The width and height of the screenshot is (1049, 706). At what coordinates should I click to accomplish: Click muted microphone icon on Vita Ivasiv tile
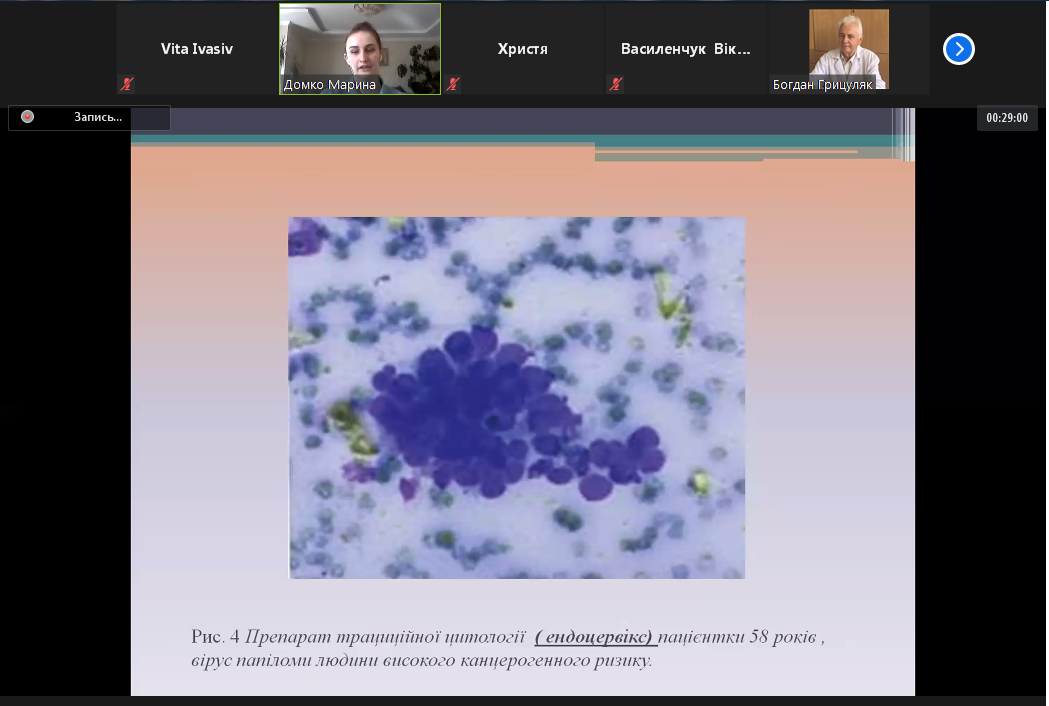127,84
